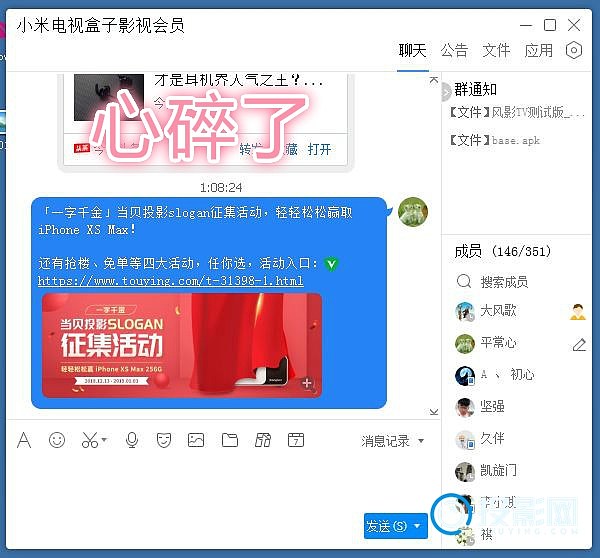Select member 凯旋门

(x=519, y=471)
